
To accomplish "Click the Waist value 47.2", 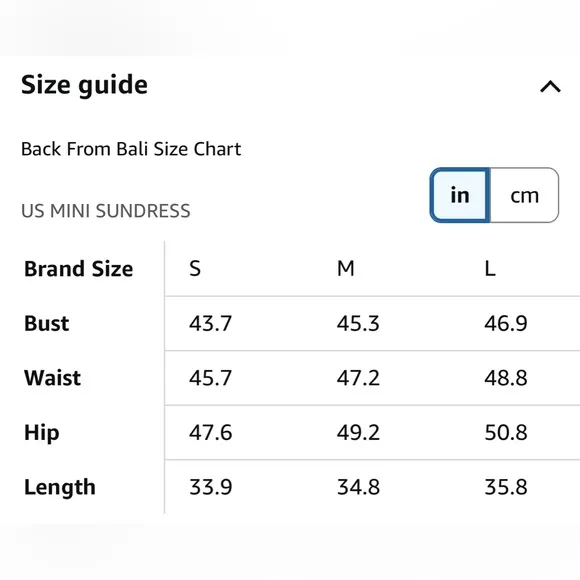I will coord(358,378).
